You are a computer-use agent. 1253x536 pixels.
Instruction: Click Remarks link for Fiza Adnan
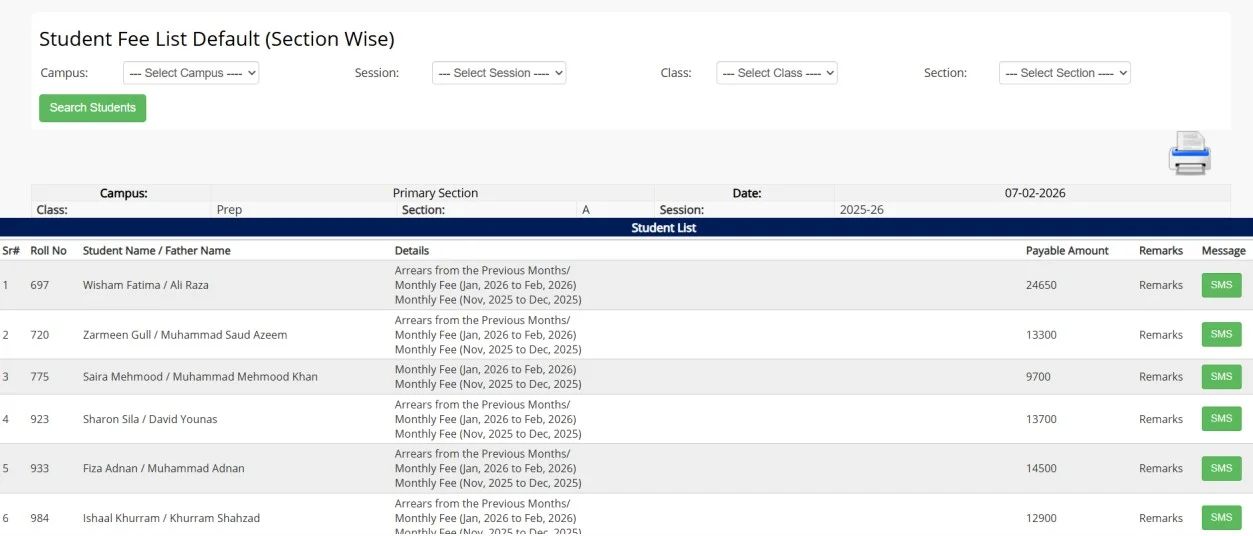pyautogui.click(x=1160, y=468)
